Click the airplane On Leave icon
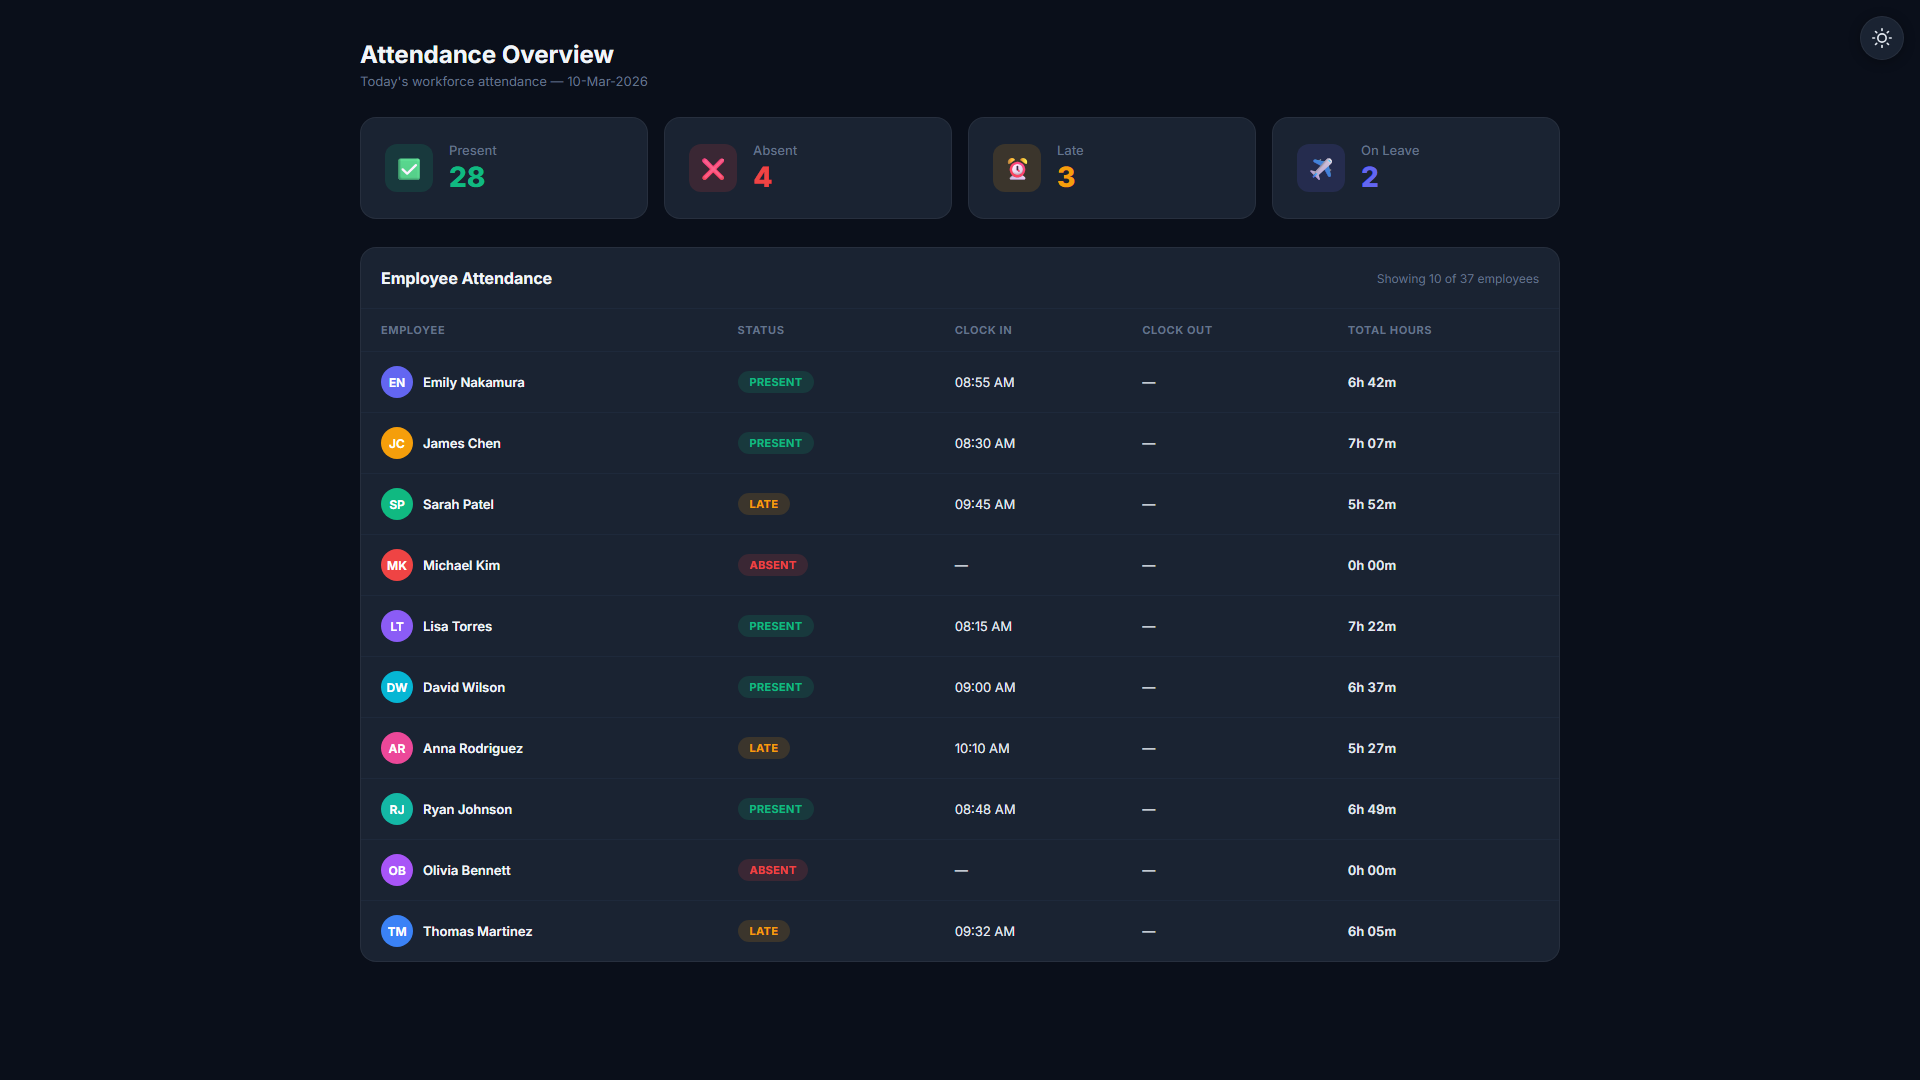 [x=1321, y=168]
